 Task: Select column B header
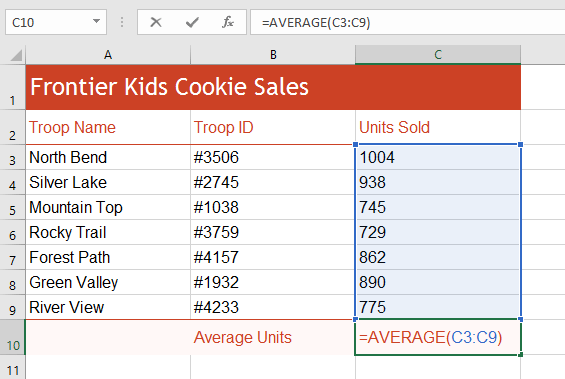click(x=273, y=55)
